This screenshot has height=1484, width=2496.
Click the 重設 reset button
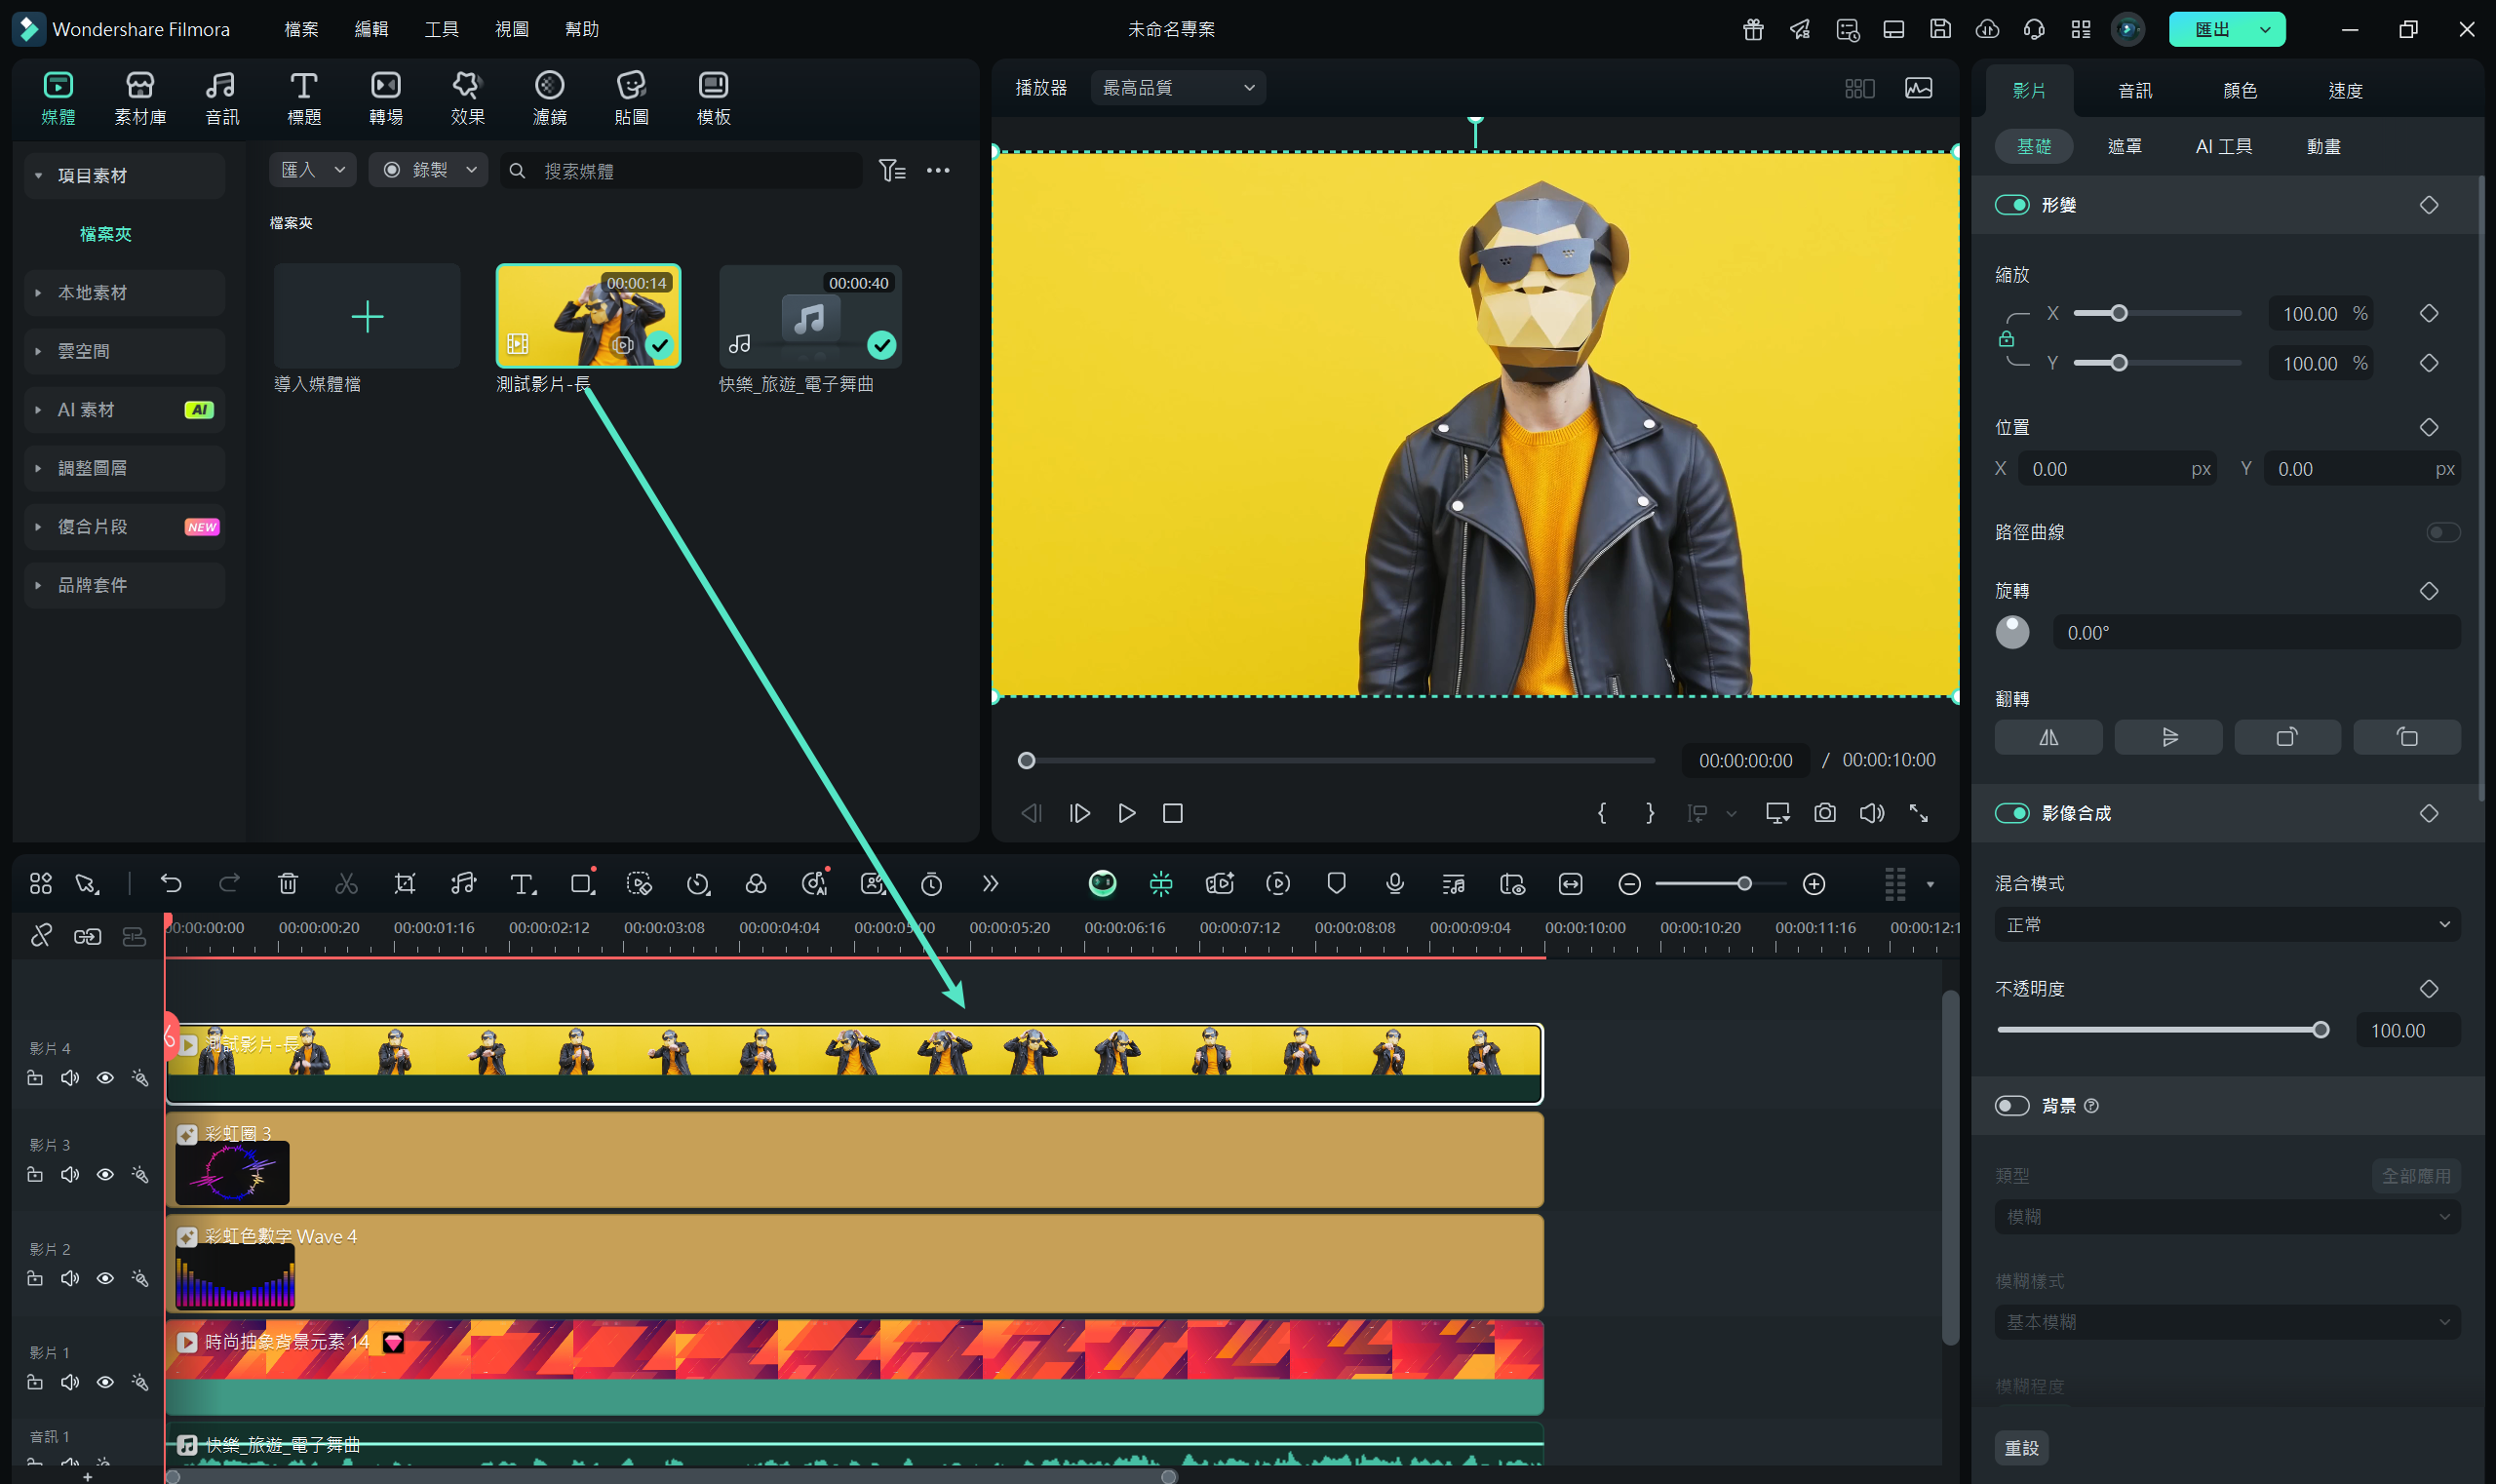coord(2022,1447)
